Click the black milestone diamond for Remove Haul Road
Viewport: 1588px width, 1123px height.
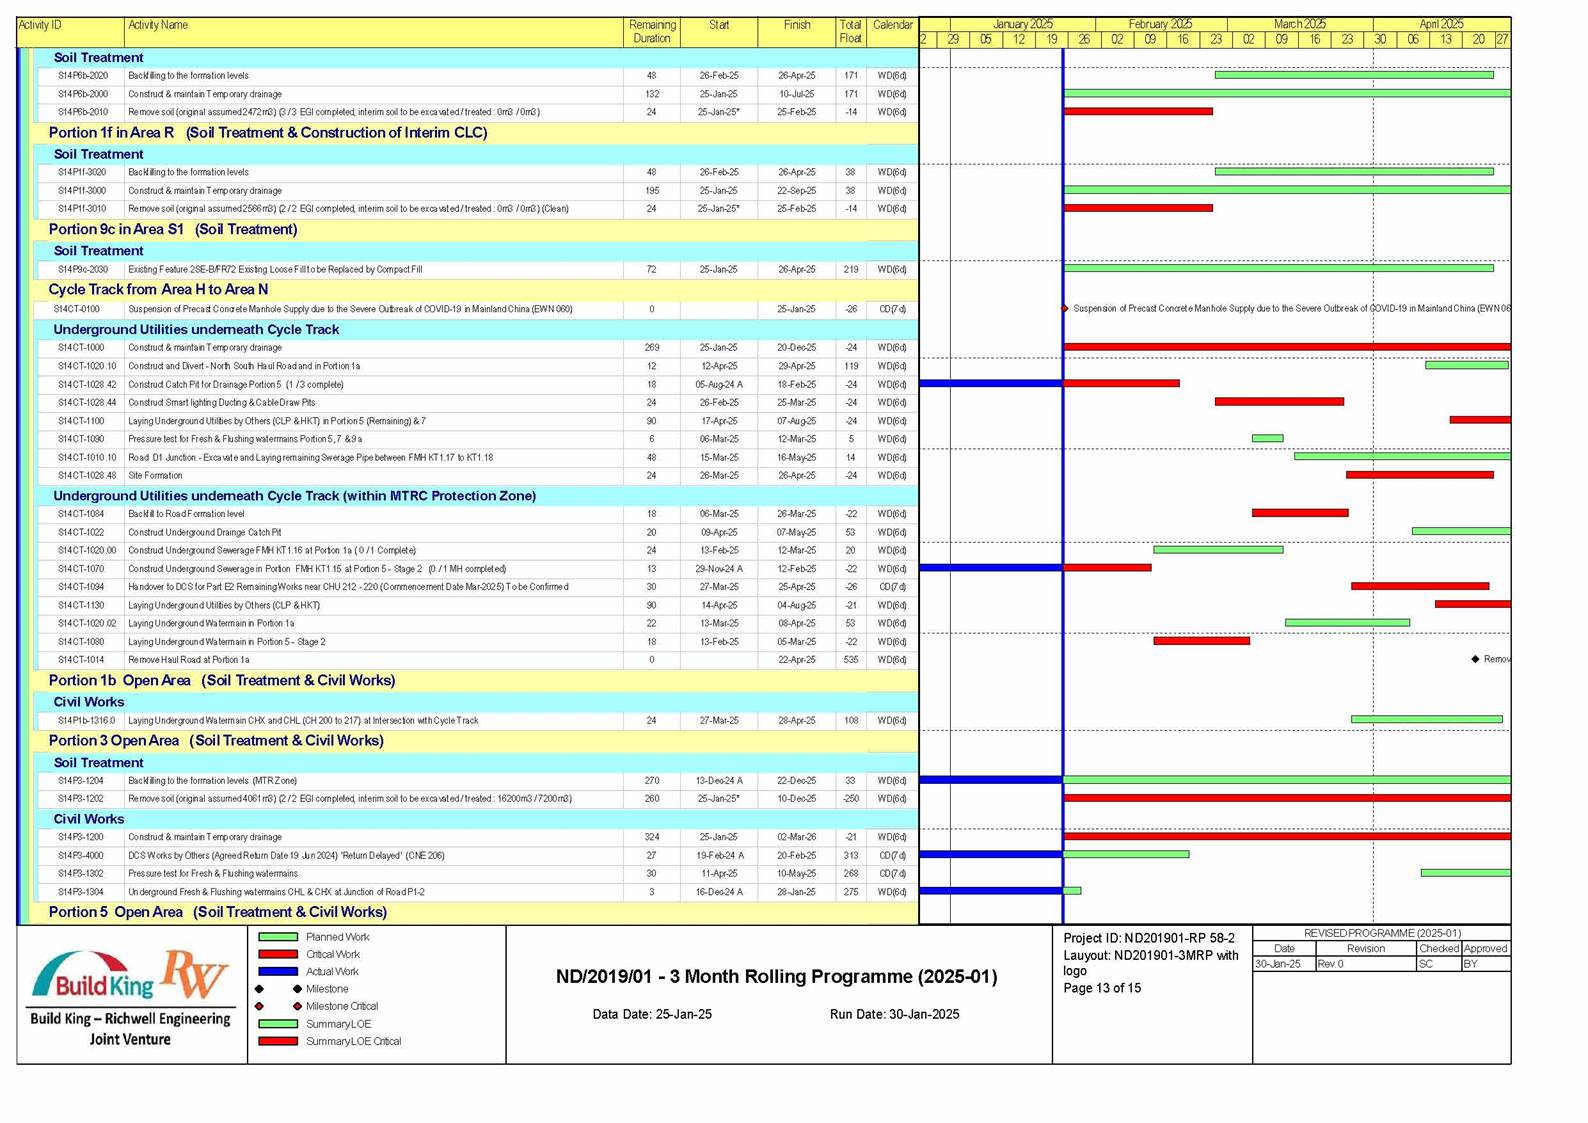[x=1475, y=660]
